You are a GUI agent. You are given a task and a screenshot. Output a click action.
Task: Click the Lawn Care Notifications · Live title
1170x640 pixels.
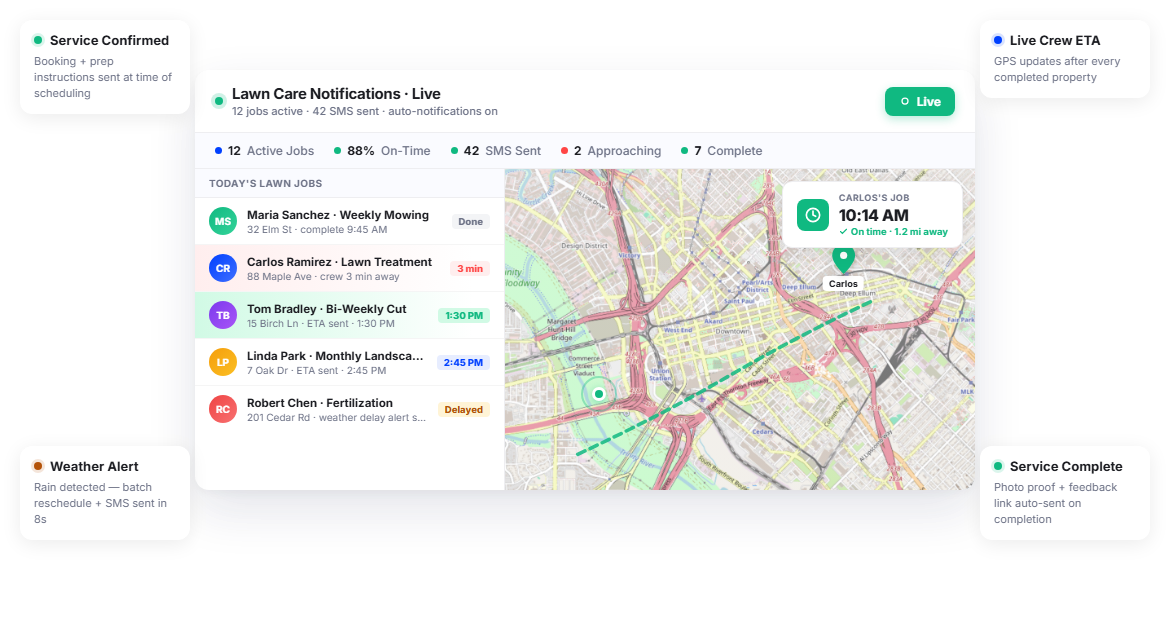[336, 94]
